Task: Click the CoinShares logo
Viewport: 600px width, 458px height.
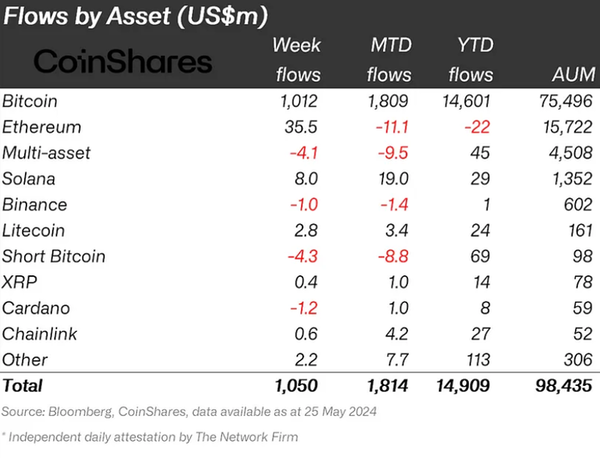Action: click(x=122, y=62)
